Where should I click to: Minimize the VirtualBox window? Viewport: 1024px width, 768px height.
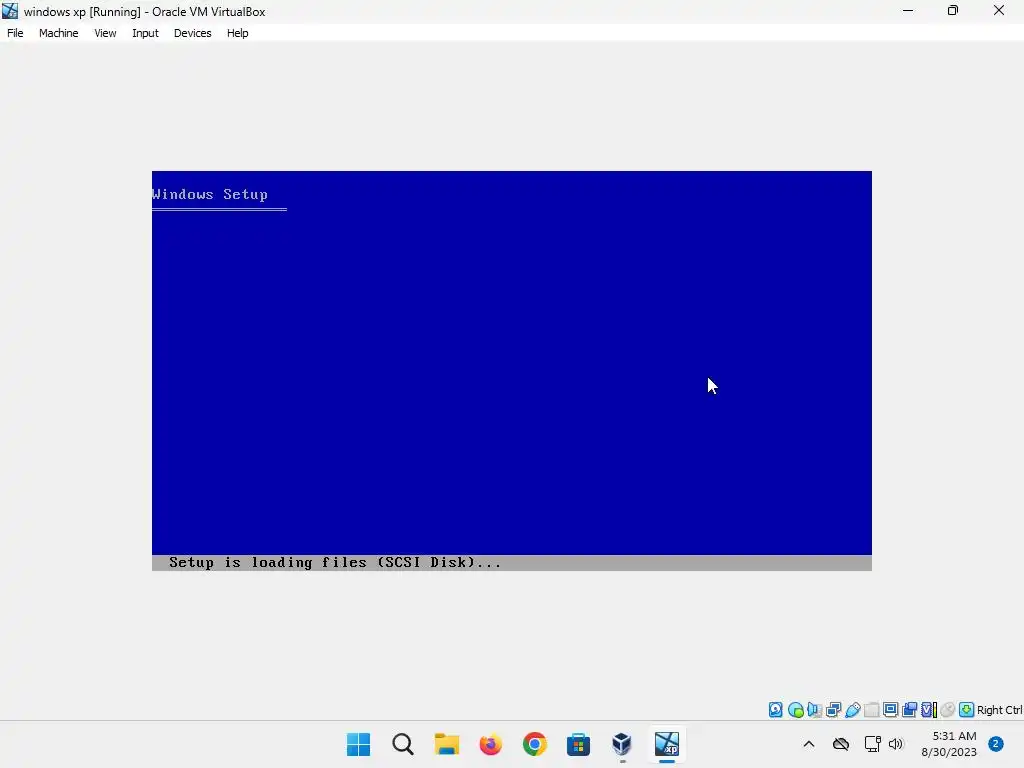(x=908, y=10)
